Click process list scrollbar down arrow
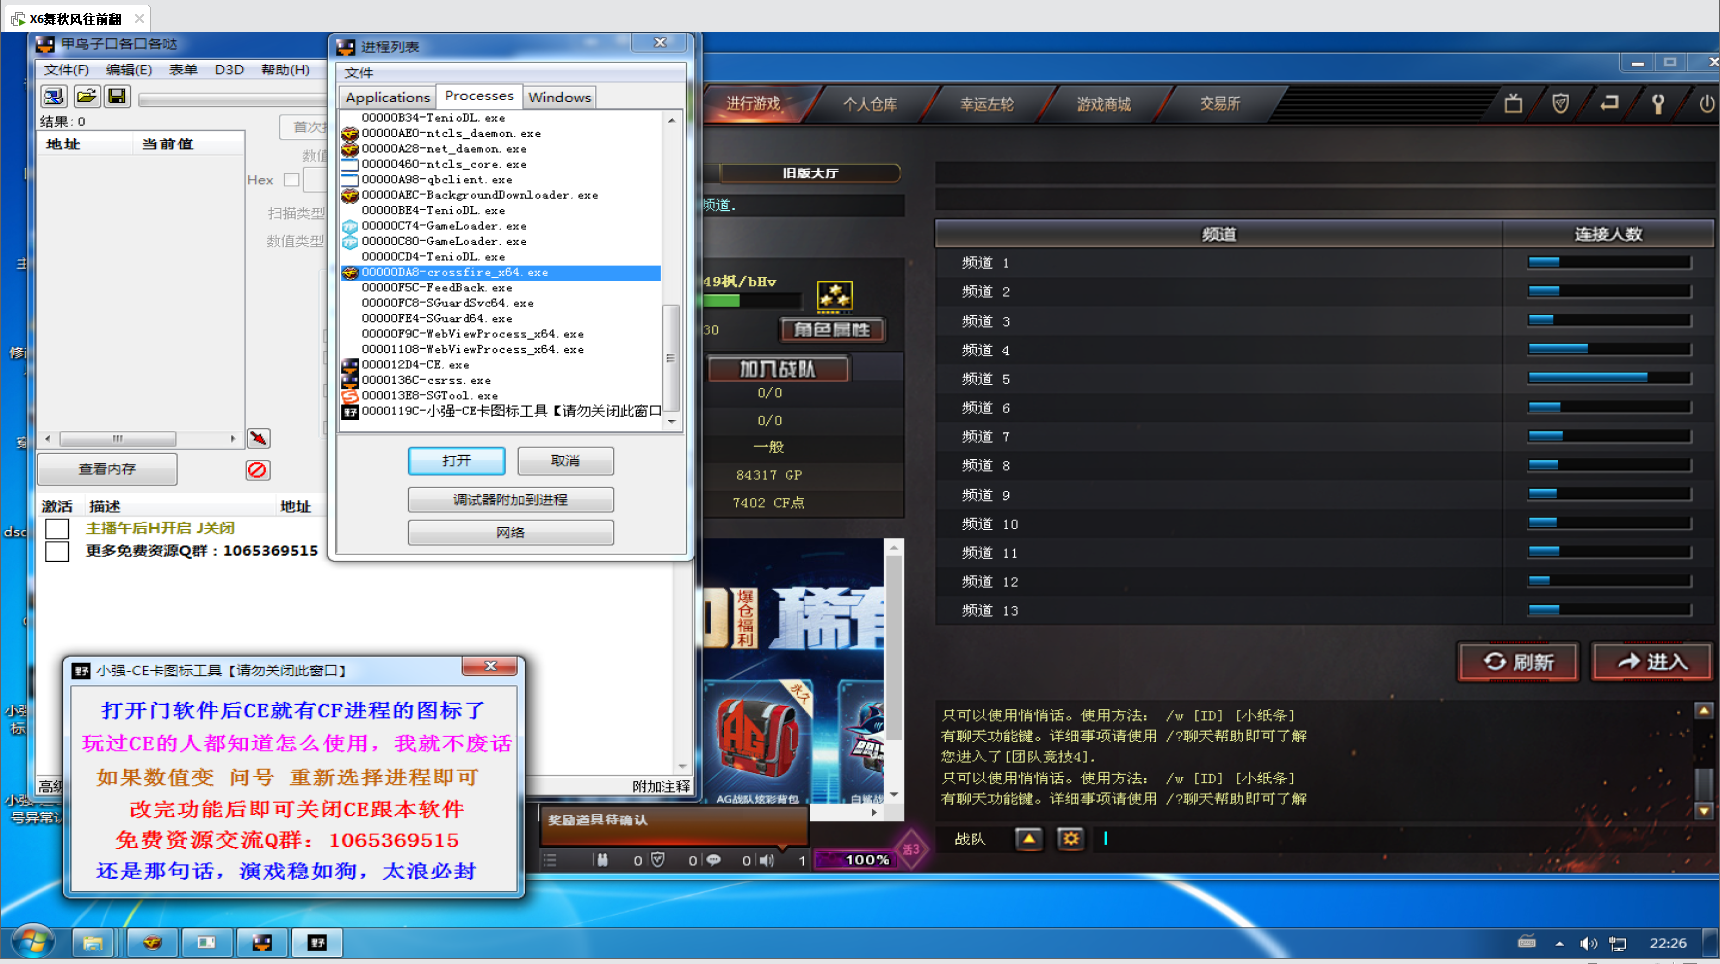 point(672,422)
